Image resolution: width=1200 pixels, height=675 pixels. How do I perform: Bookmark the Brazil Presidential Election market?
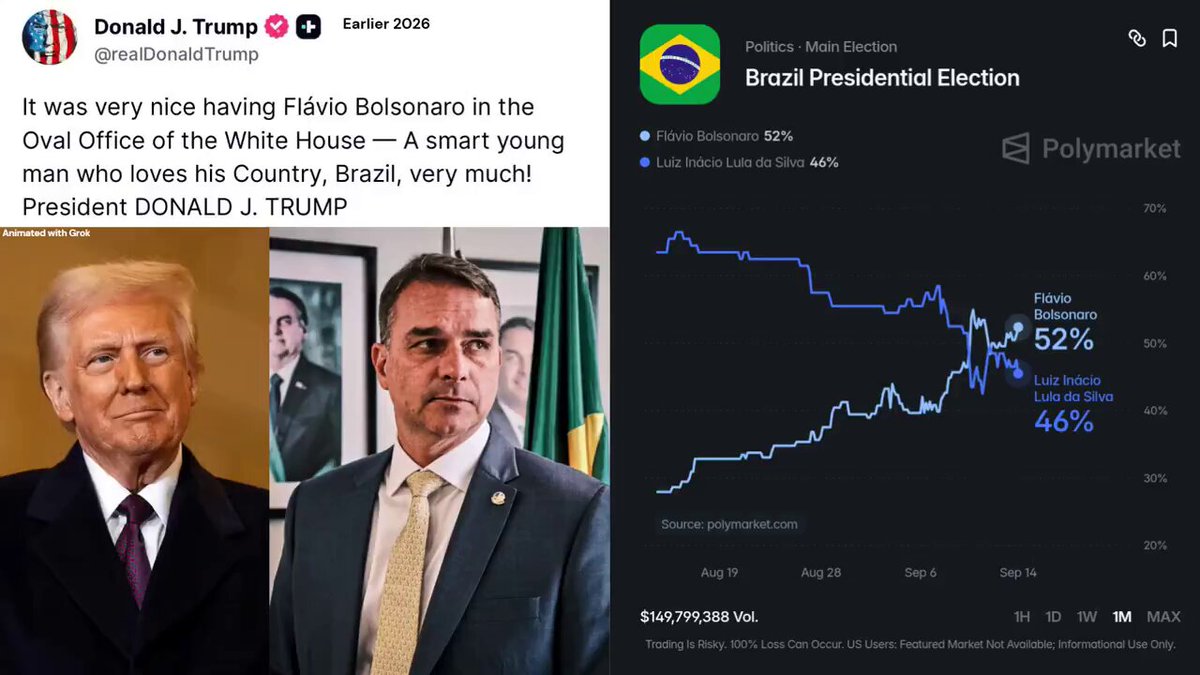[x=1169, y=38]
